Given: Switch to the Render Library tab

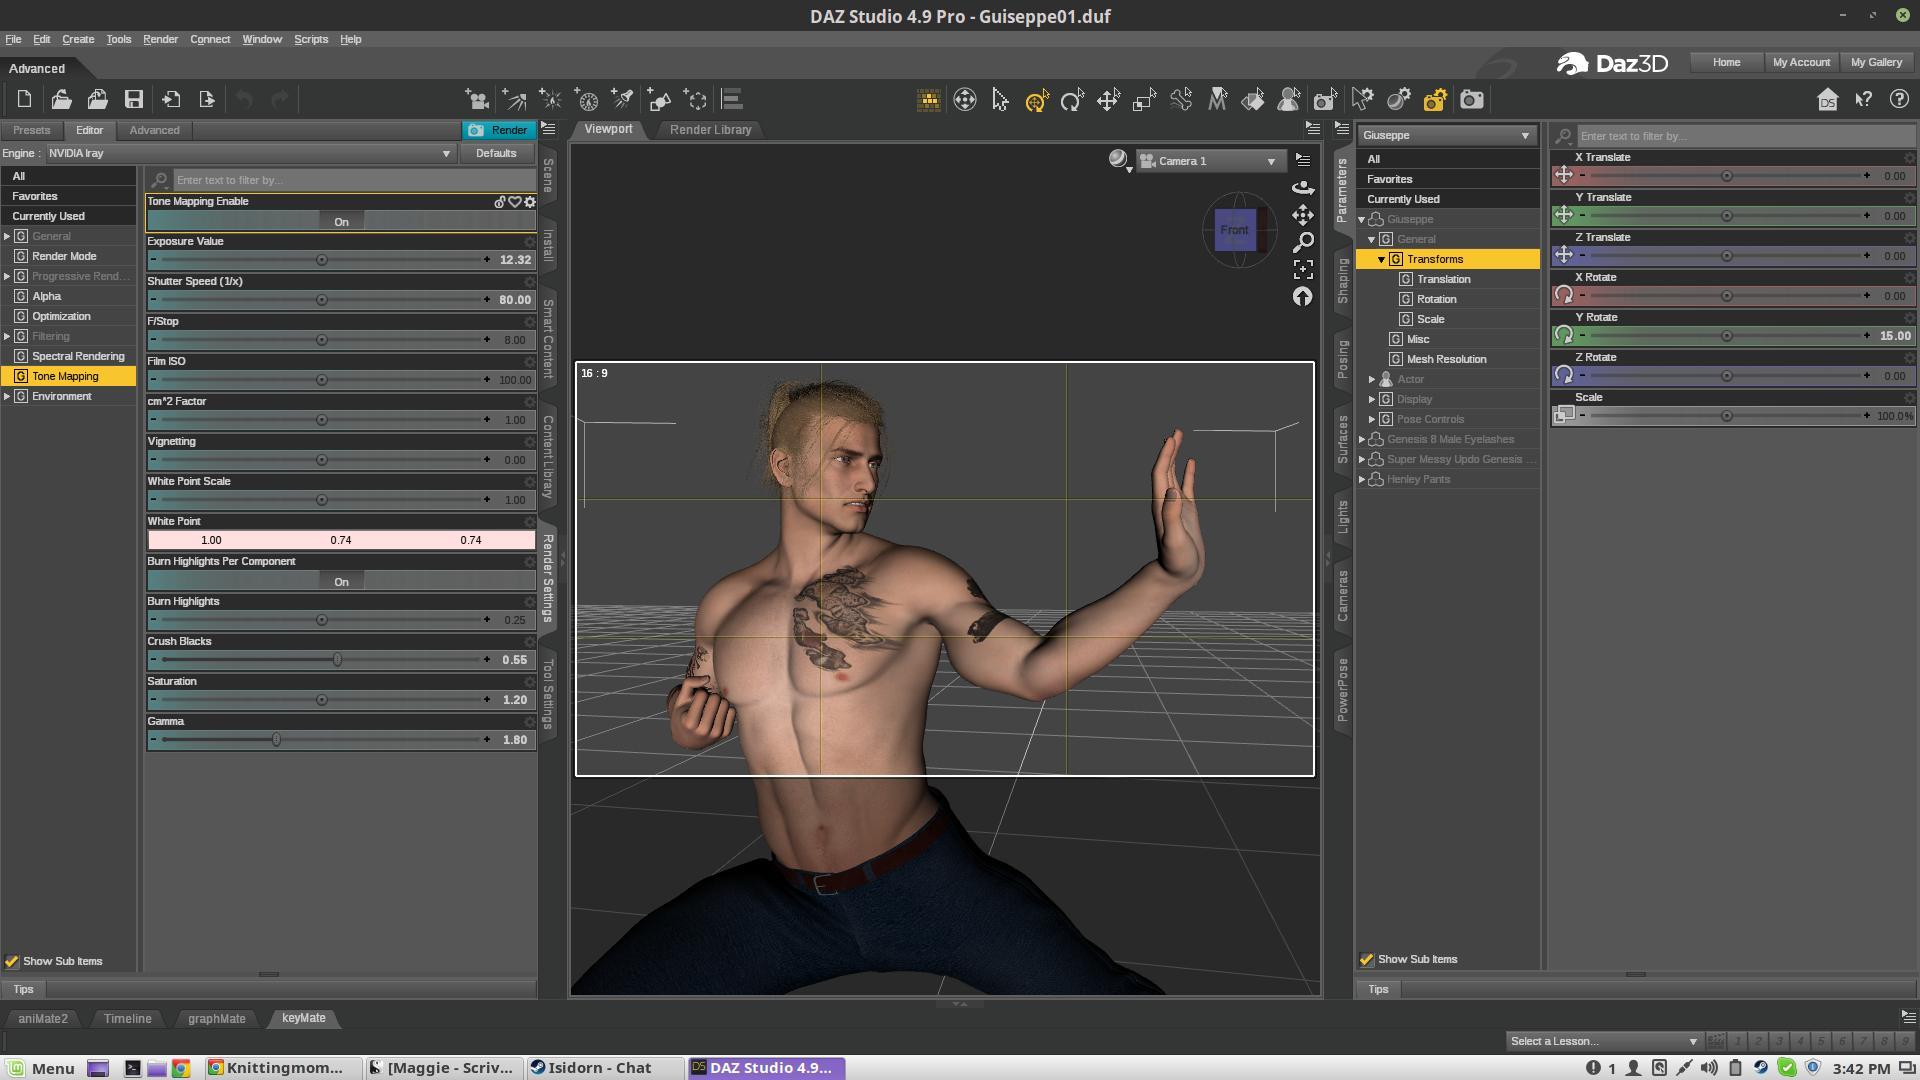Looking at the screenshot, I should click(x=710, y=129).
